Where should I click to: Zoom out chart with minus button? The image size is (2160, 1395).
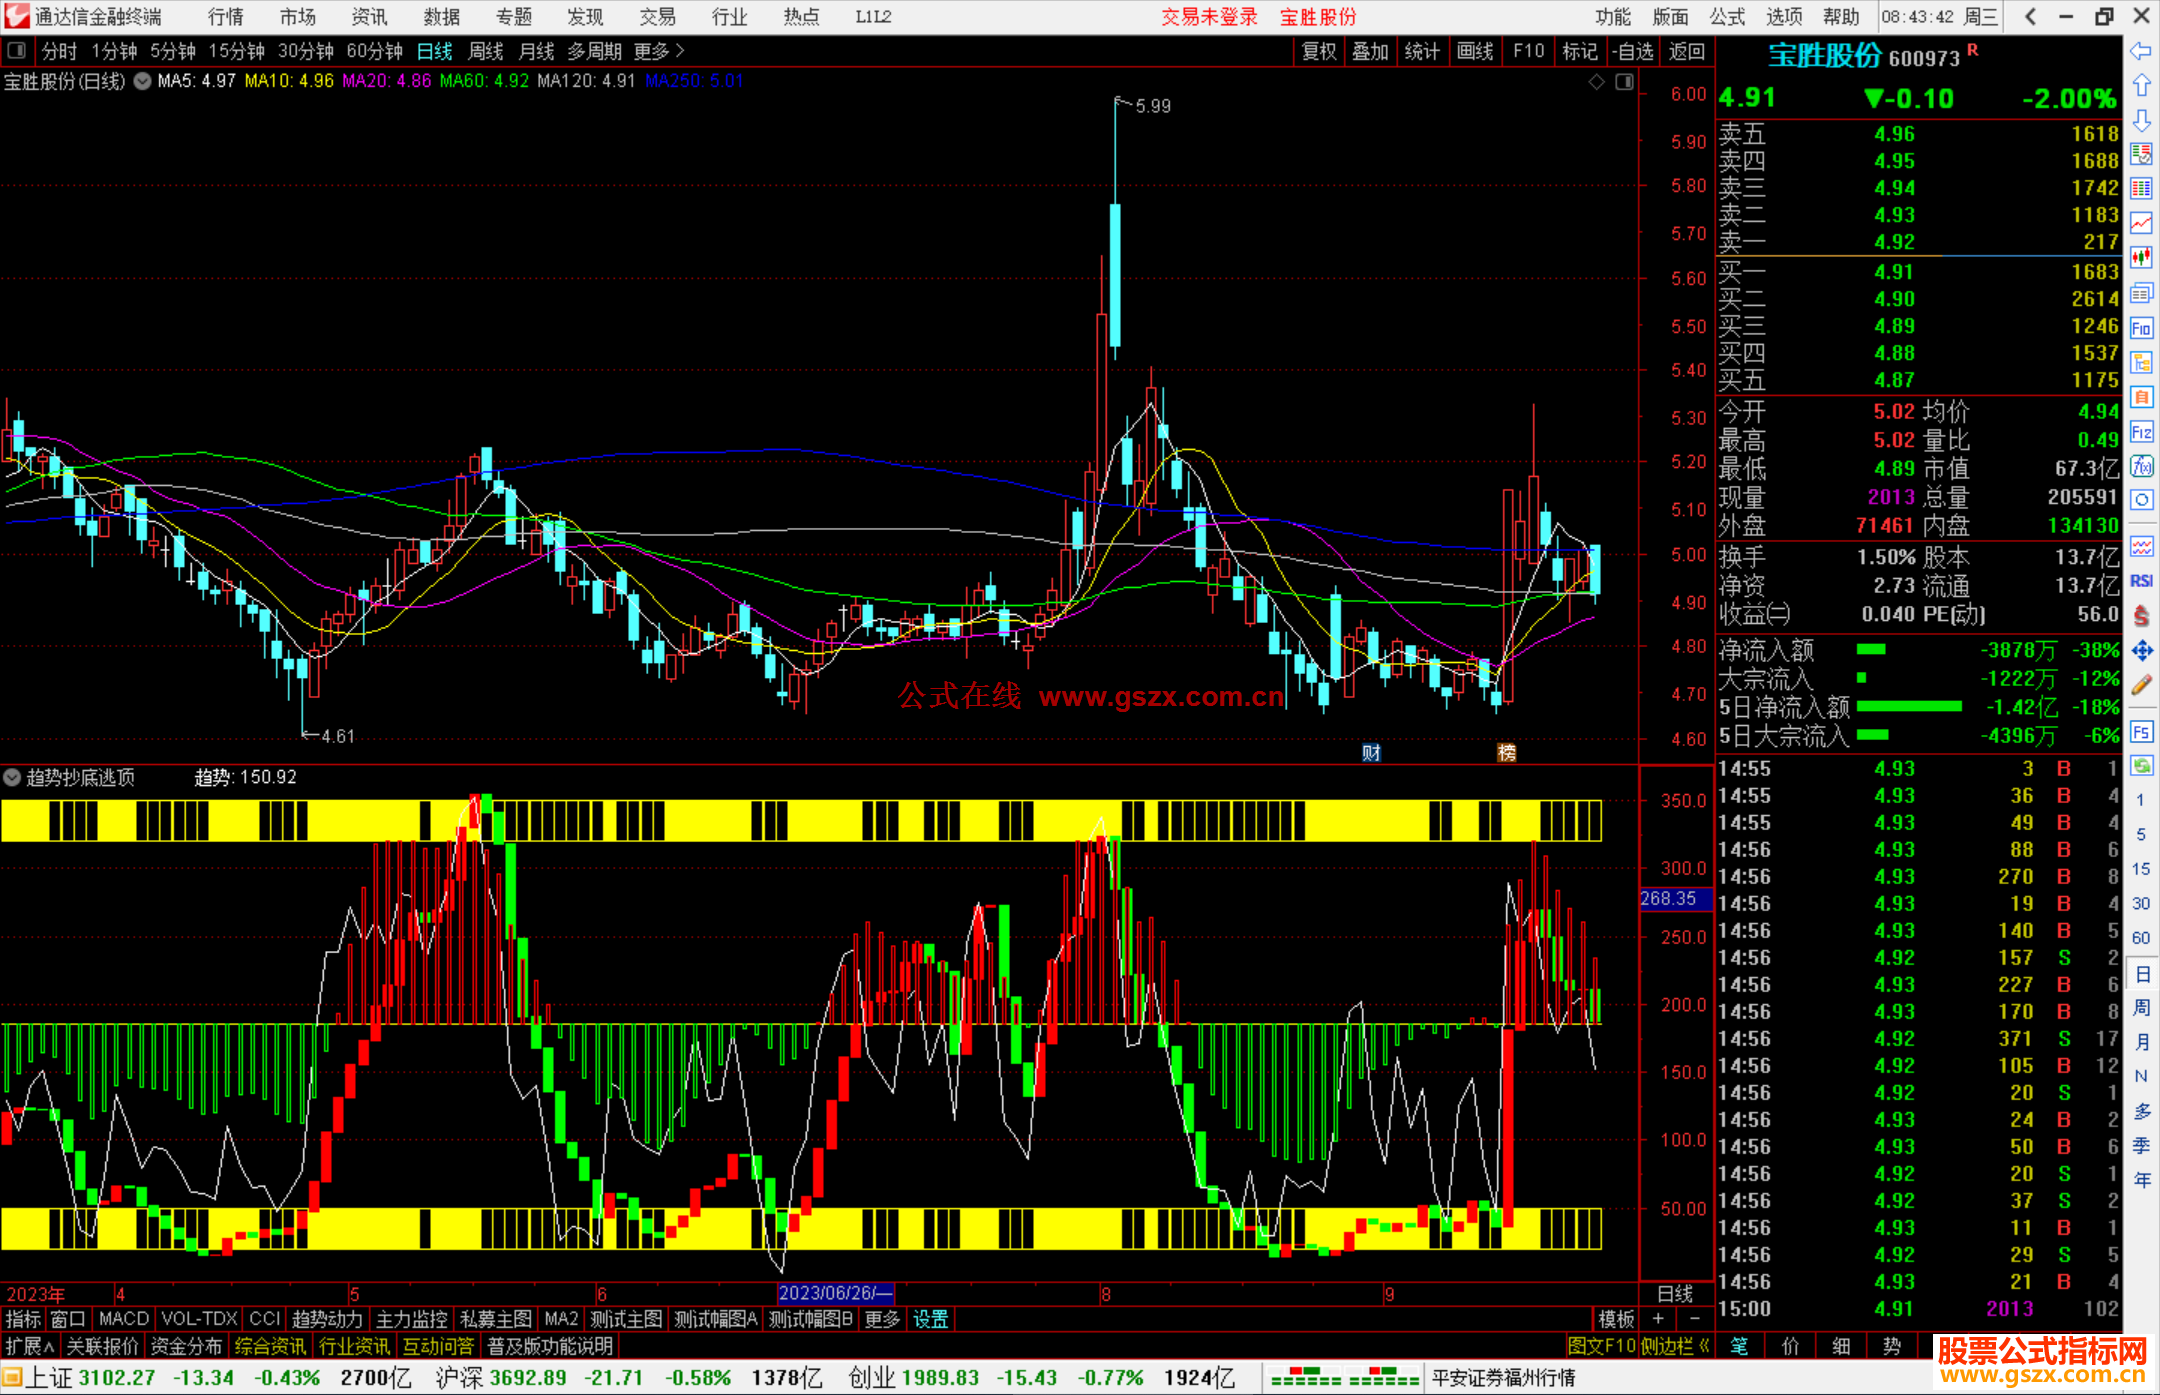pyautogui.click(x=1694, y=1319)
